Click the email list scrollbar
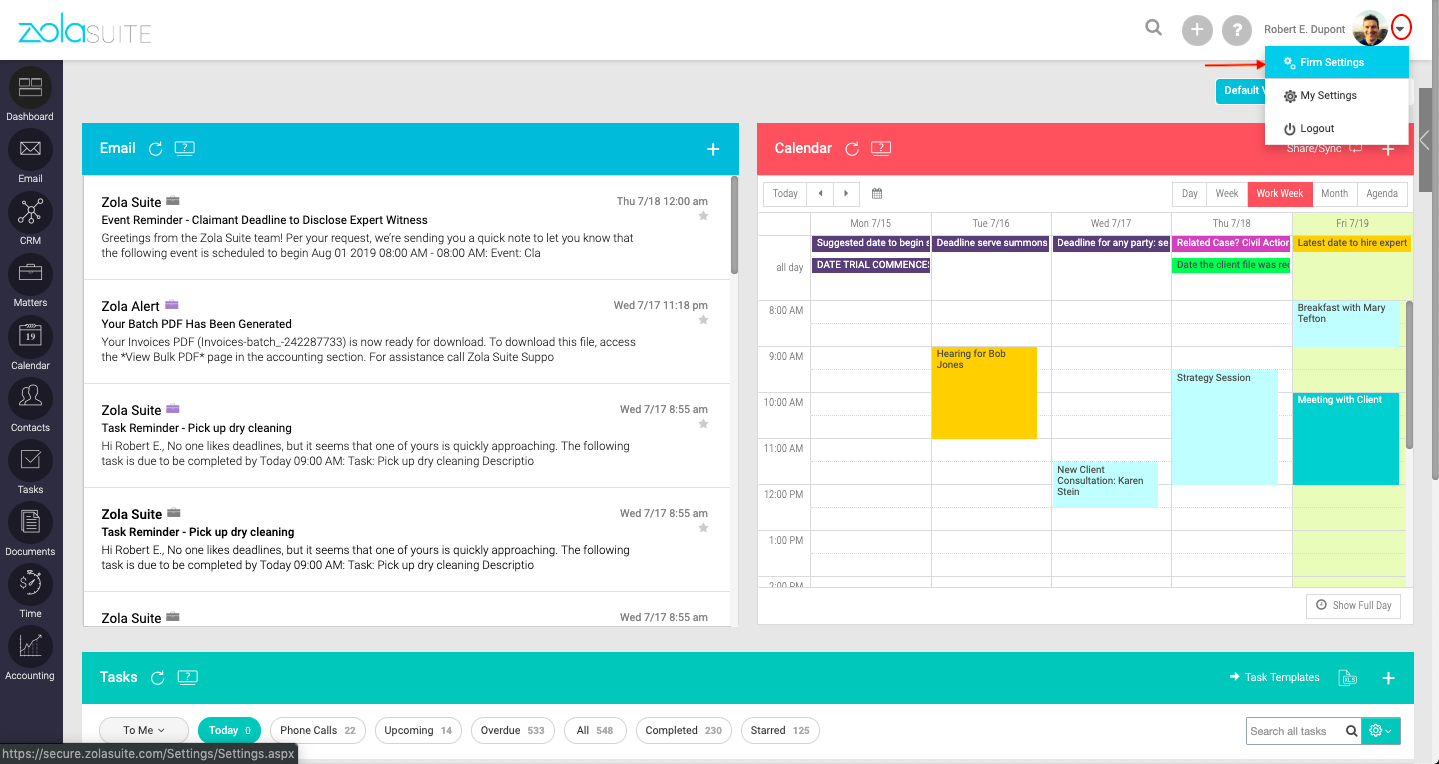 [735, 225]
